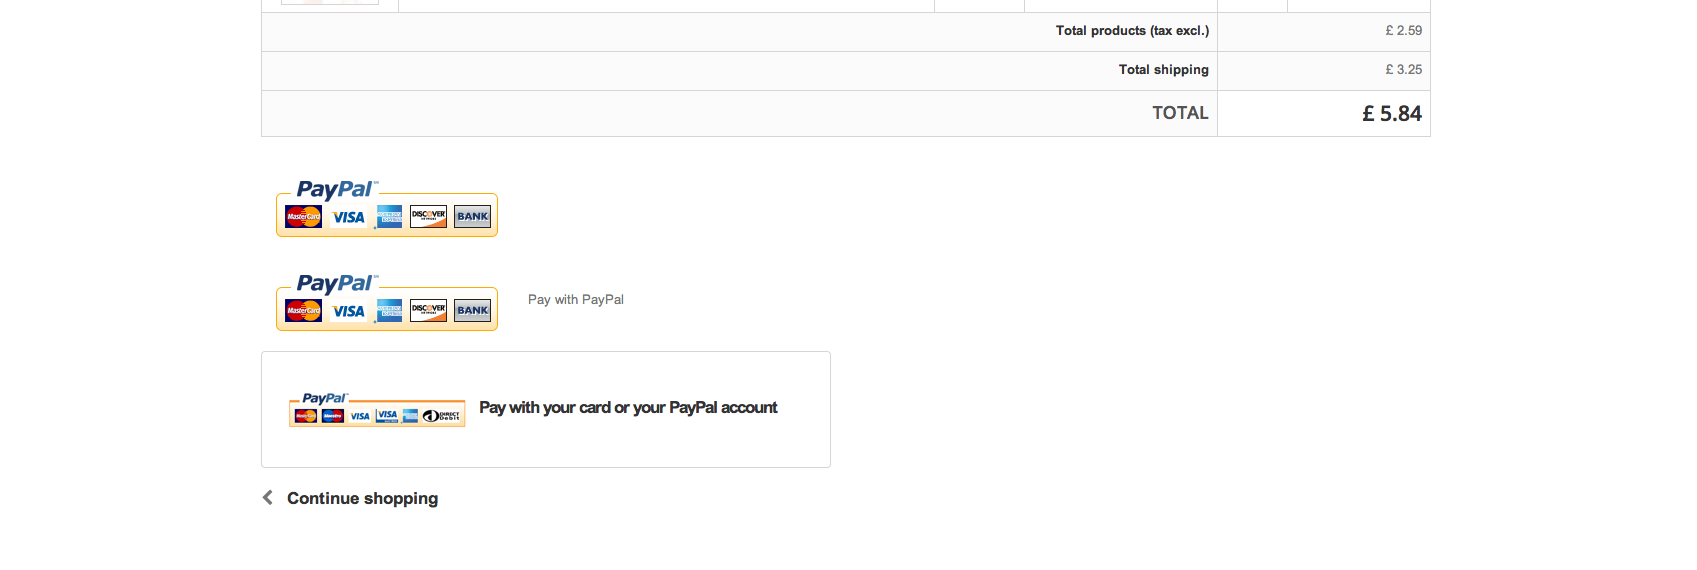Image resolution: width=1697 pixels, height=570 pixels.
Task: Click the VISA Electron card icon
Action: [387, 415]
